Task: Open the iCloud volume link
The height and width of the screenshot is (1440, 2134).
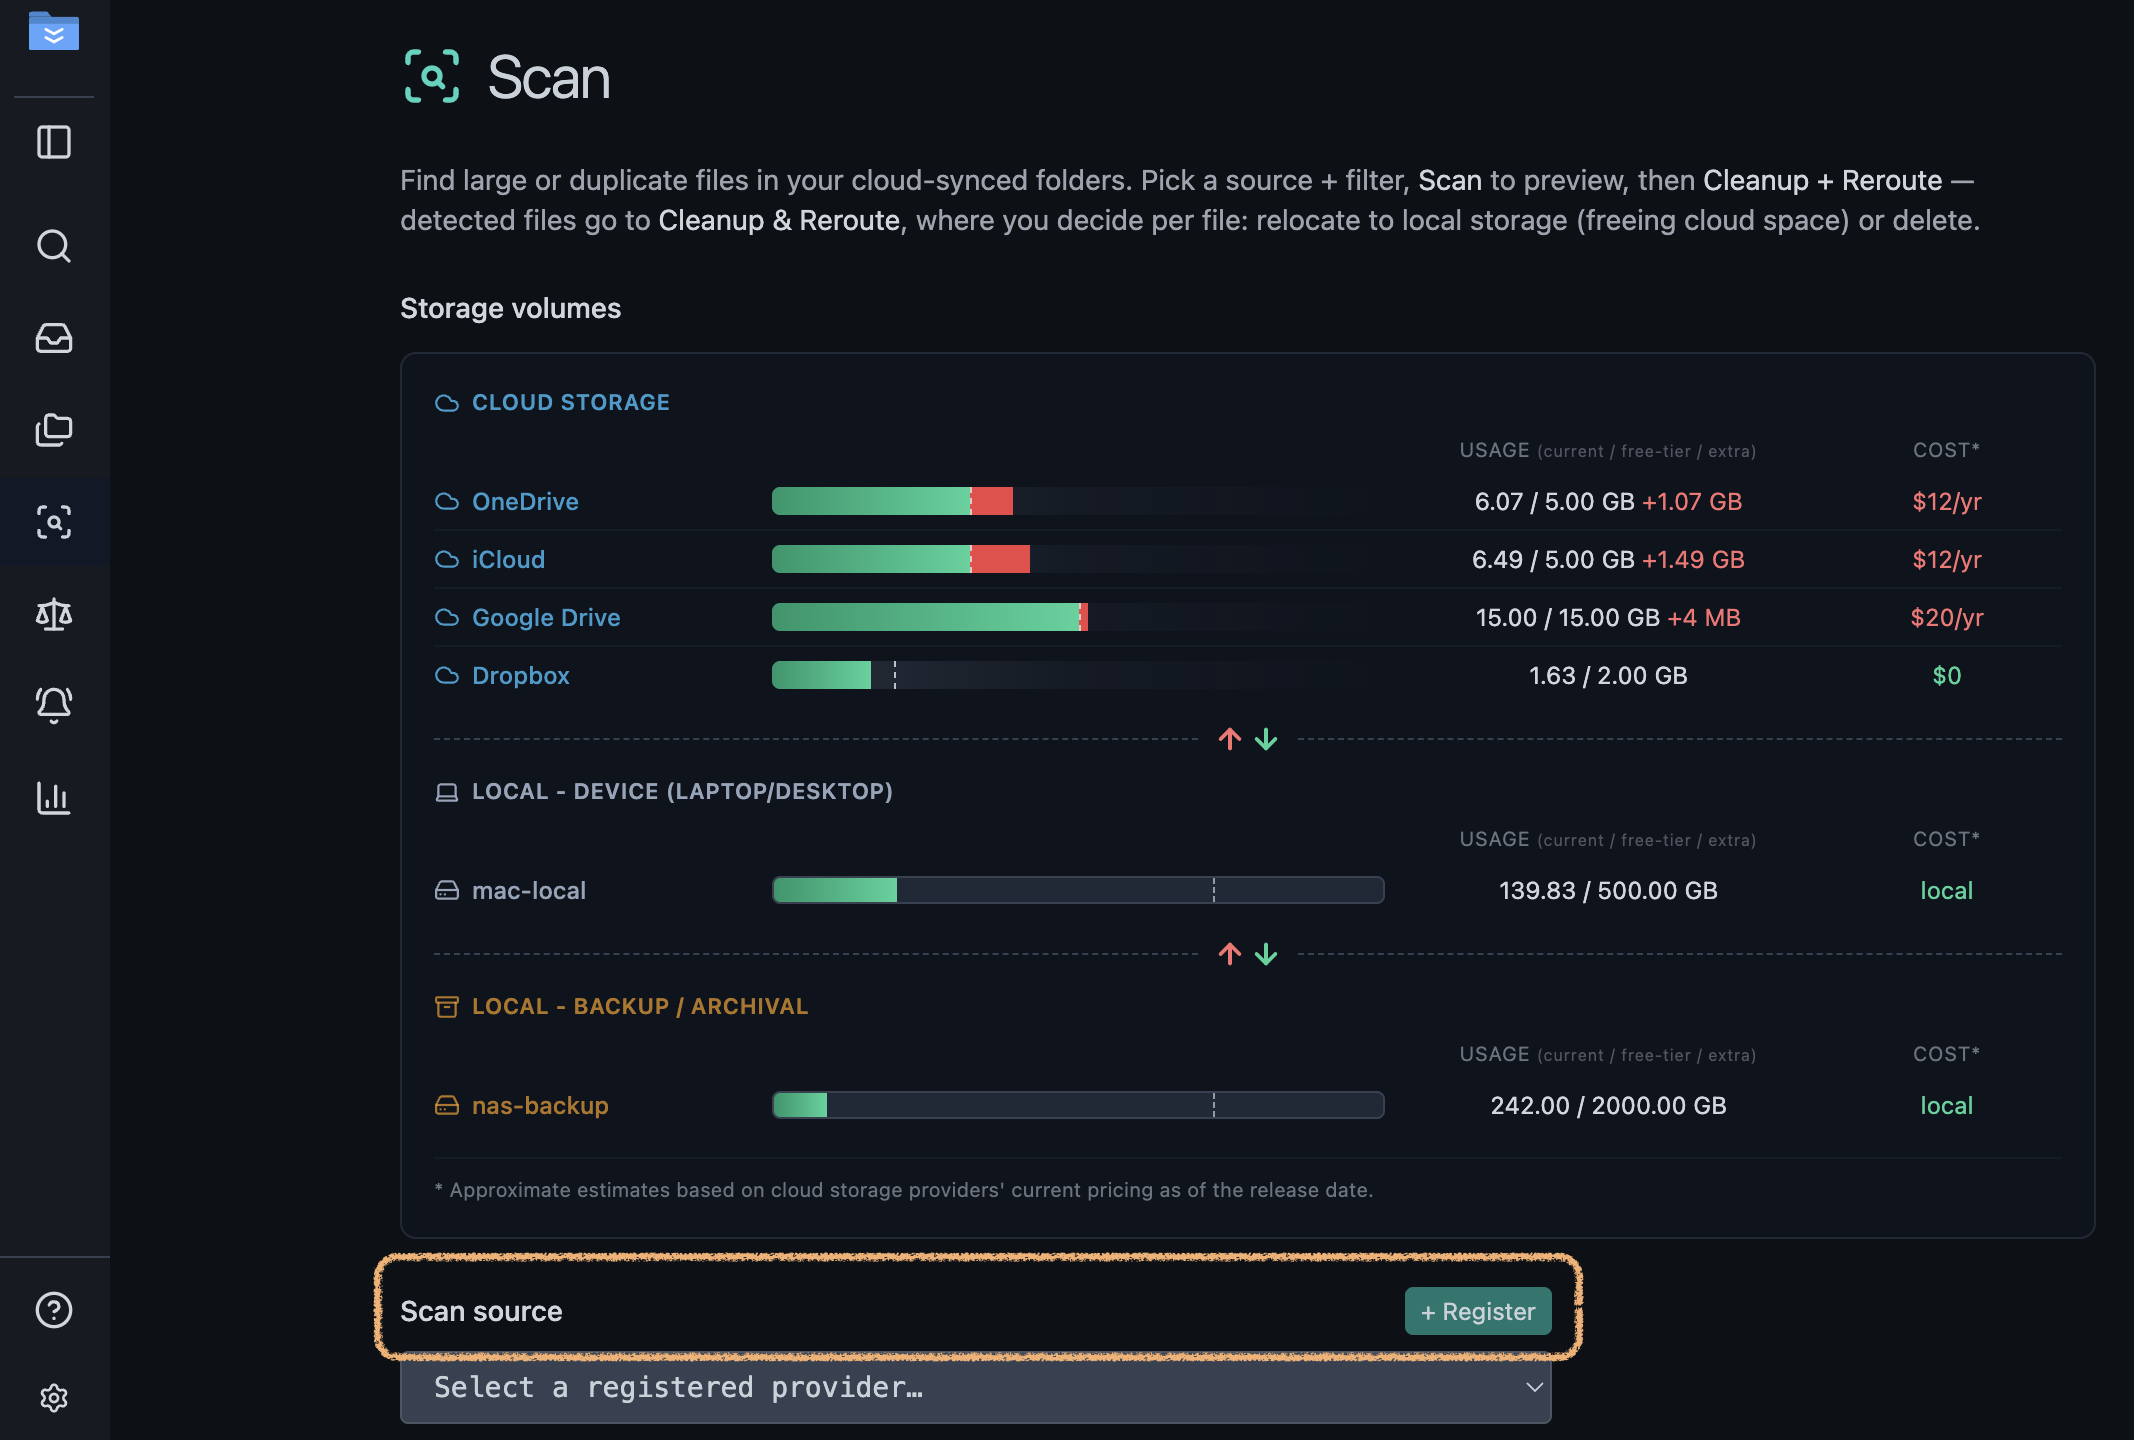Action: pyautogui.click(x=508, y=560)
